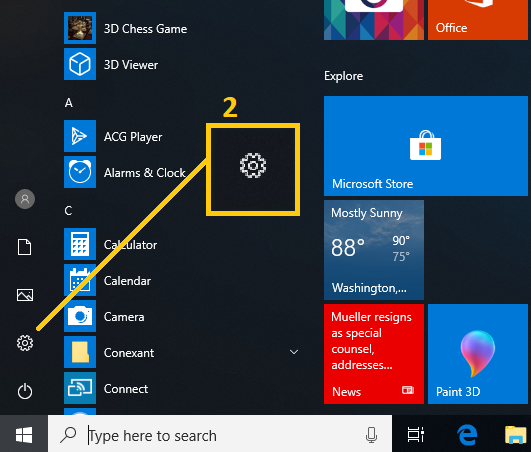Open the Calendar app icon
531x452 pixels.
[80, 280]
